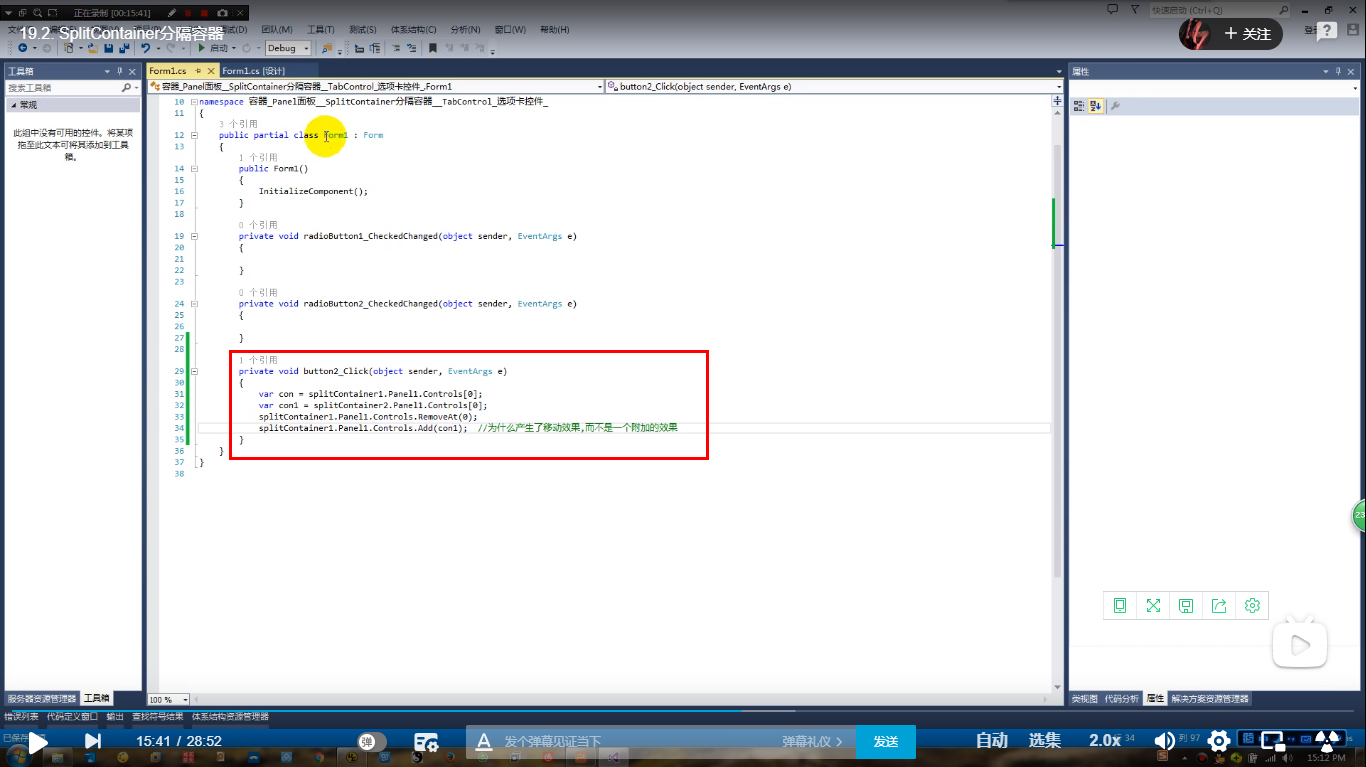This screenshot has height=767, width=1366.
Task: Click the blue 发送 send button
Action: click(x=886, y=741)
